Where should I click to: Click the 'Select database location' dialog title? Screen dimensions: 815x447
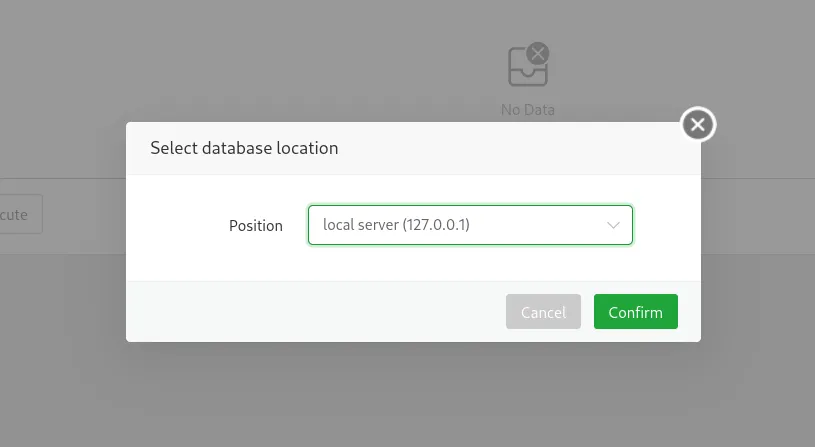click(x=244, y=148)
